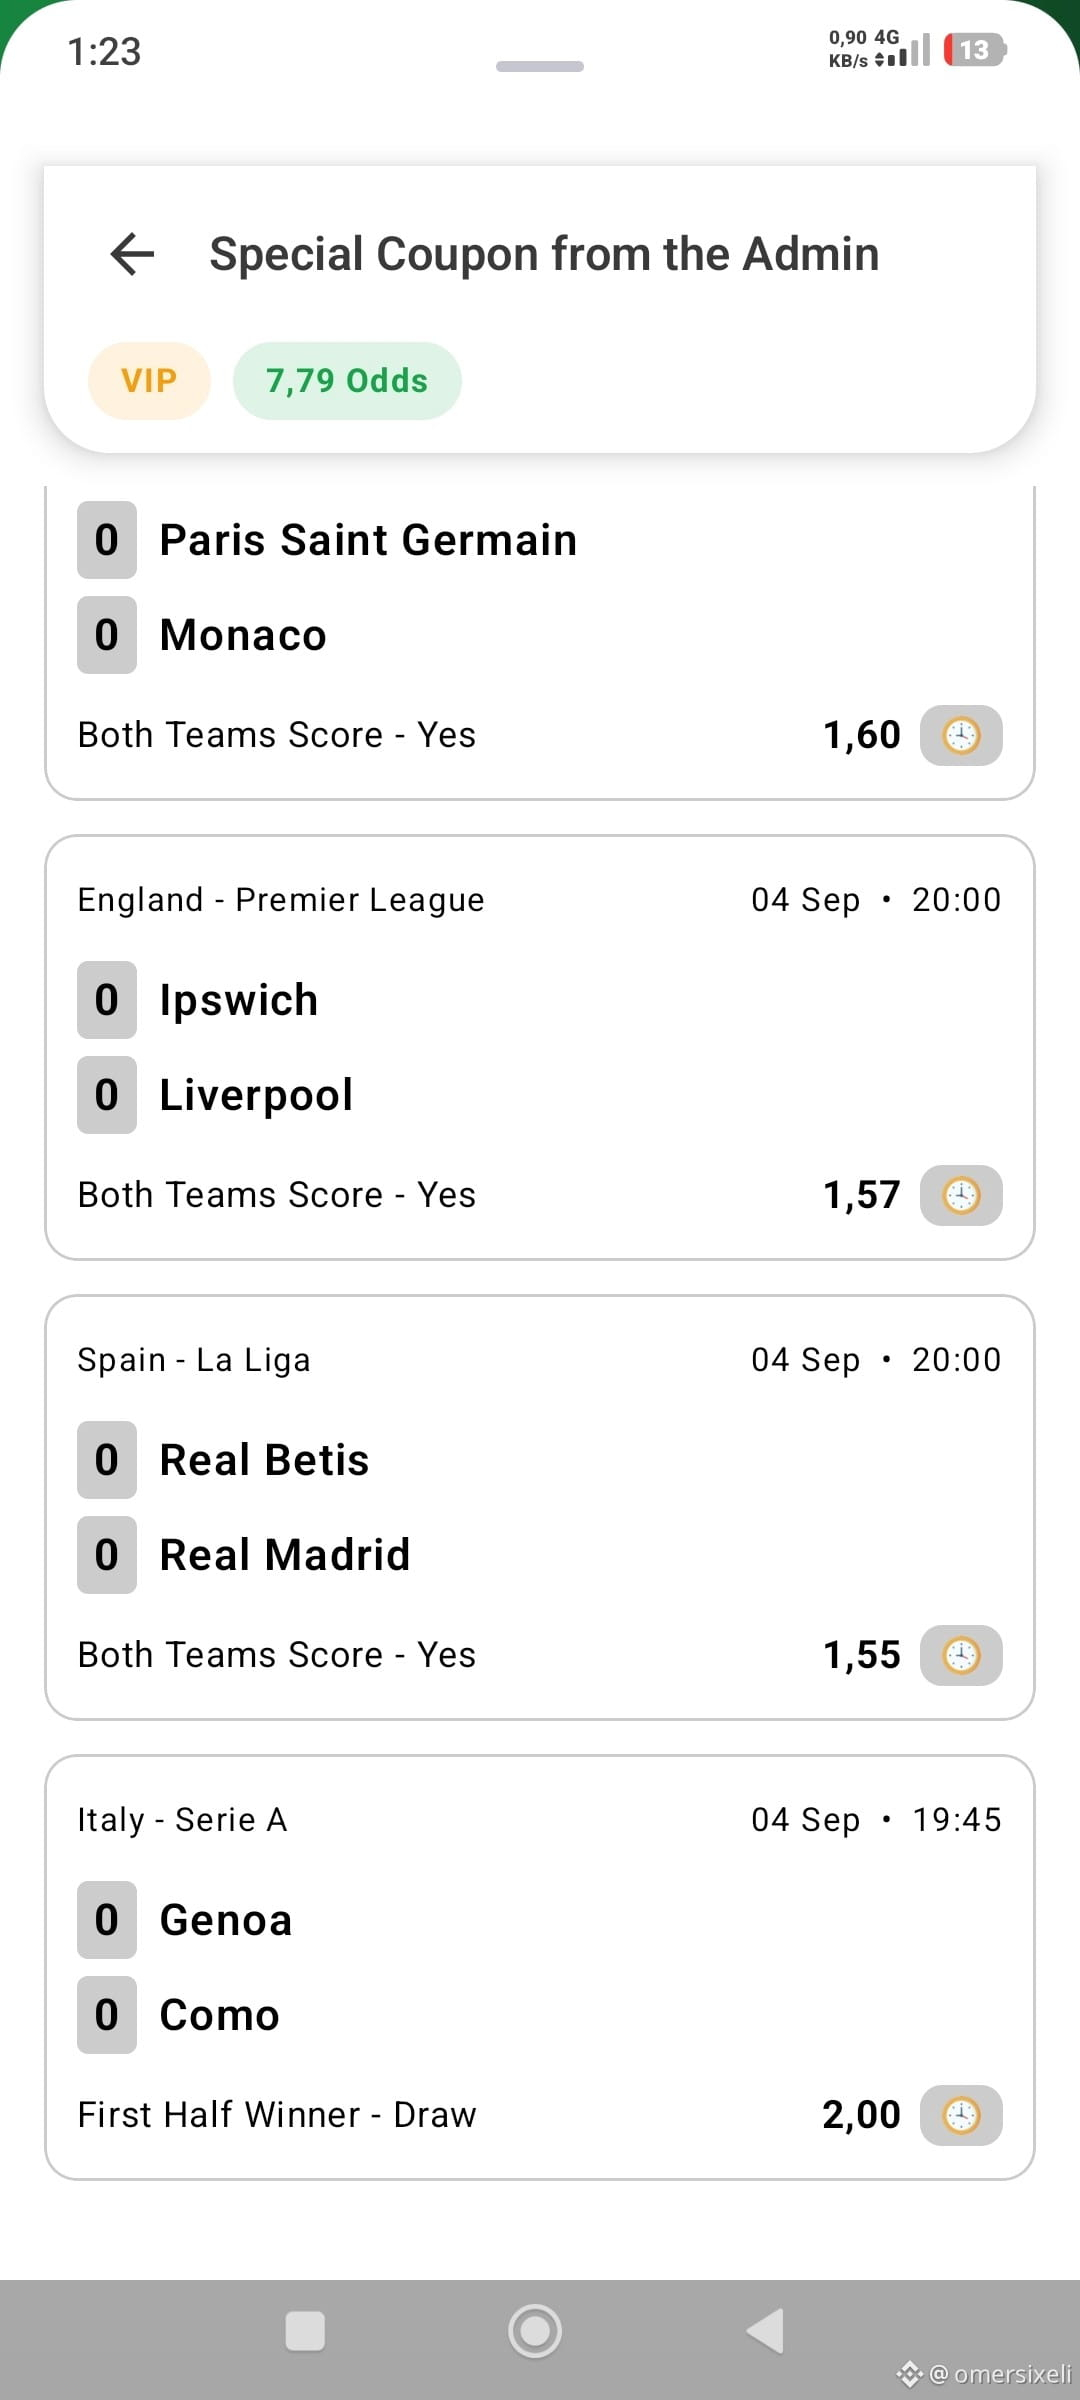Tap the clock status icon beside 2,00 odds

coord(961,2115)
